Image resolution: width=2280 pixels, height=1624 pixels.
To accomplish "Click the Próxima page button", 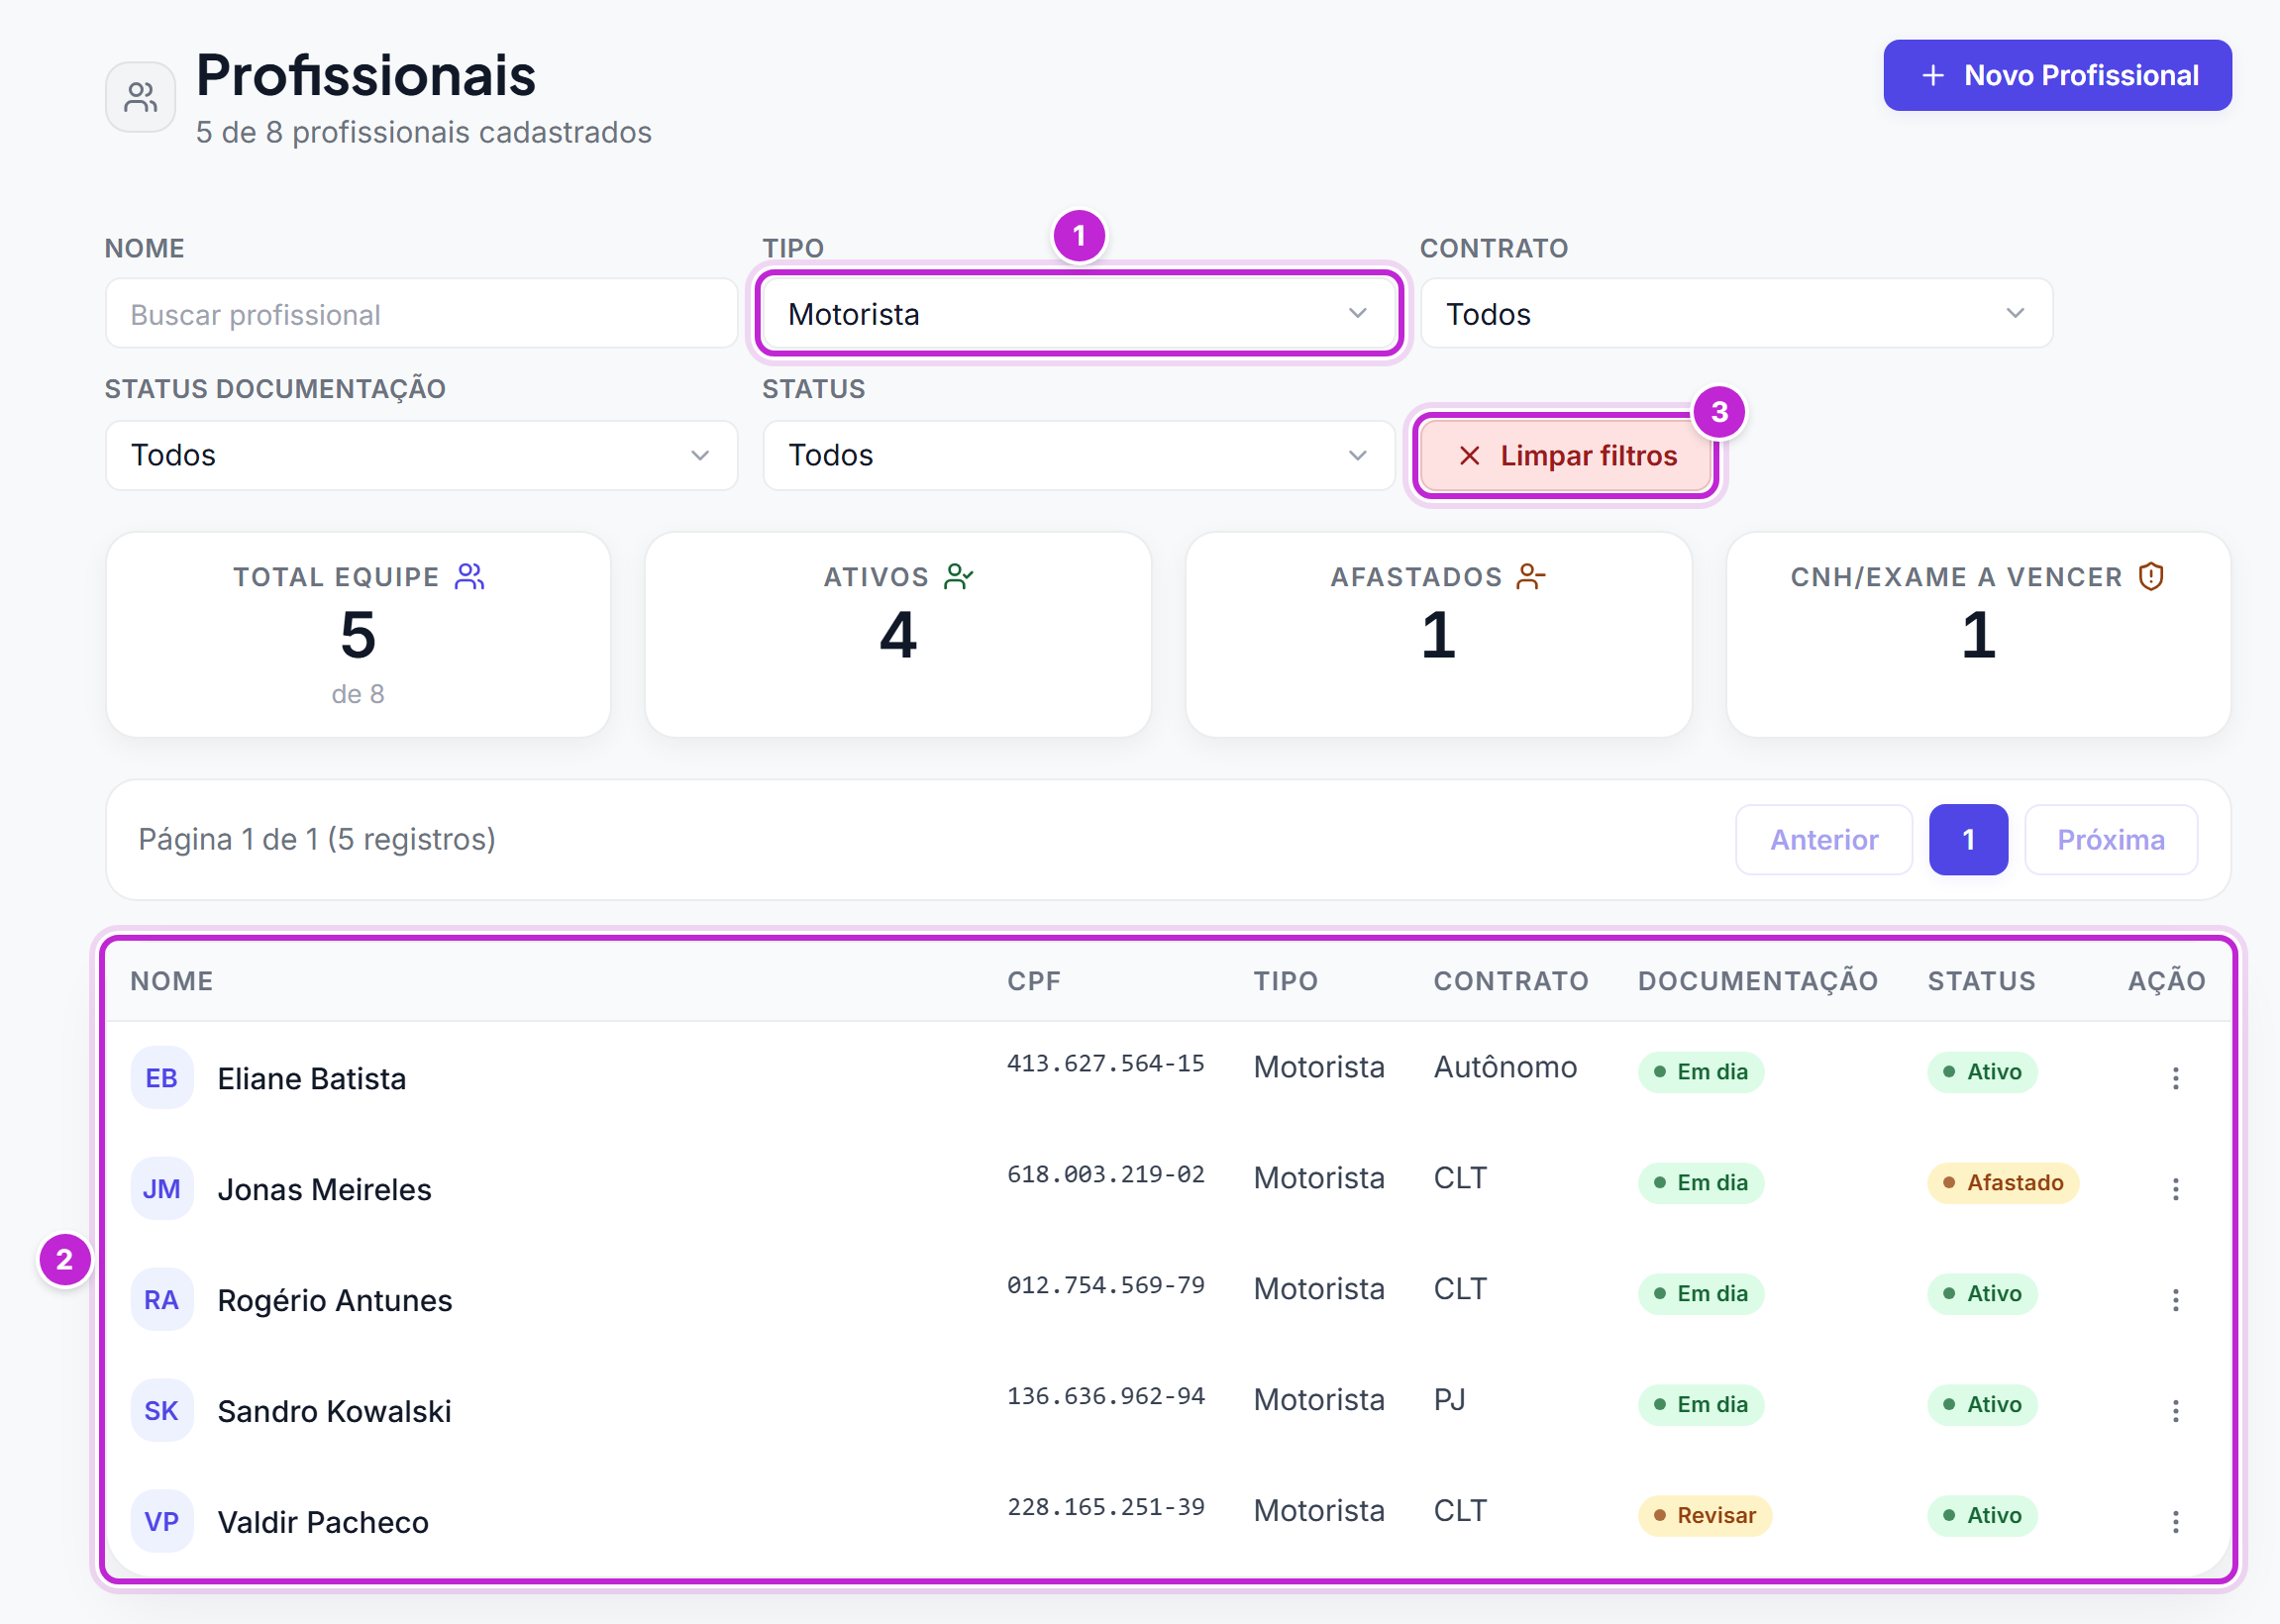I will tap(2111, 840).
